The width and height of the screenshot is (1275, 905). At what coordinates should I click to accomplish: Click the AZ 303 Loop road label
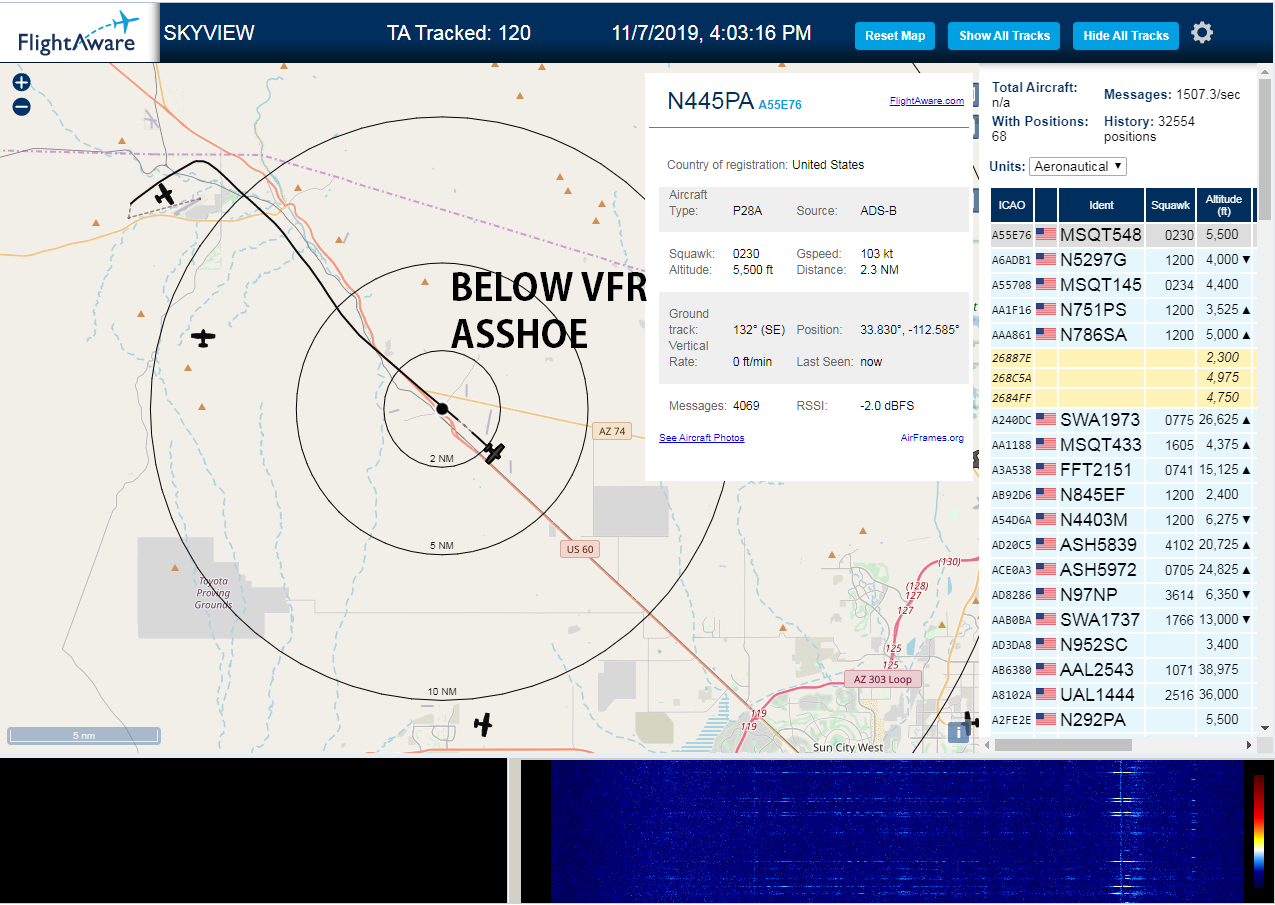882,679
